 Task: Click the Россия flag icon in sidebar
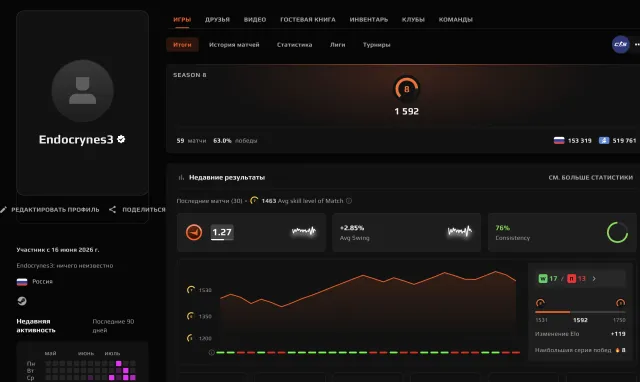tap(22, 282)
